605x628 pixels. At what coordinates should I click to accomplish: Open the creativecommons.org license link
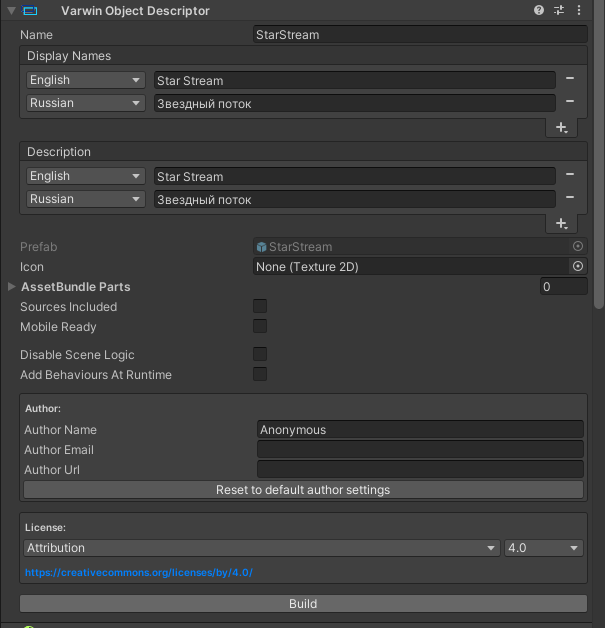pos(138,572)
